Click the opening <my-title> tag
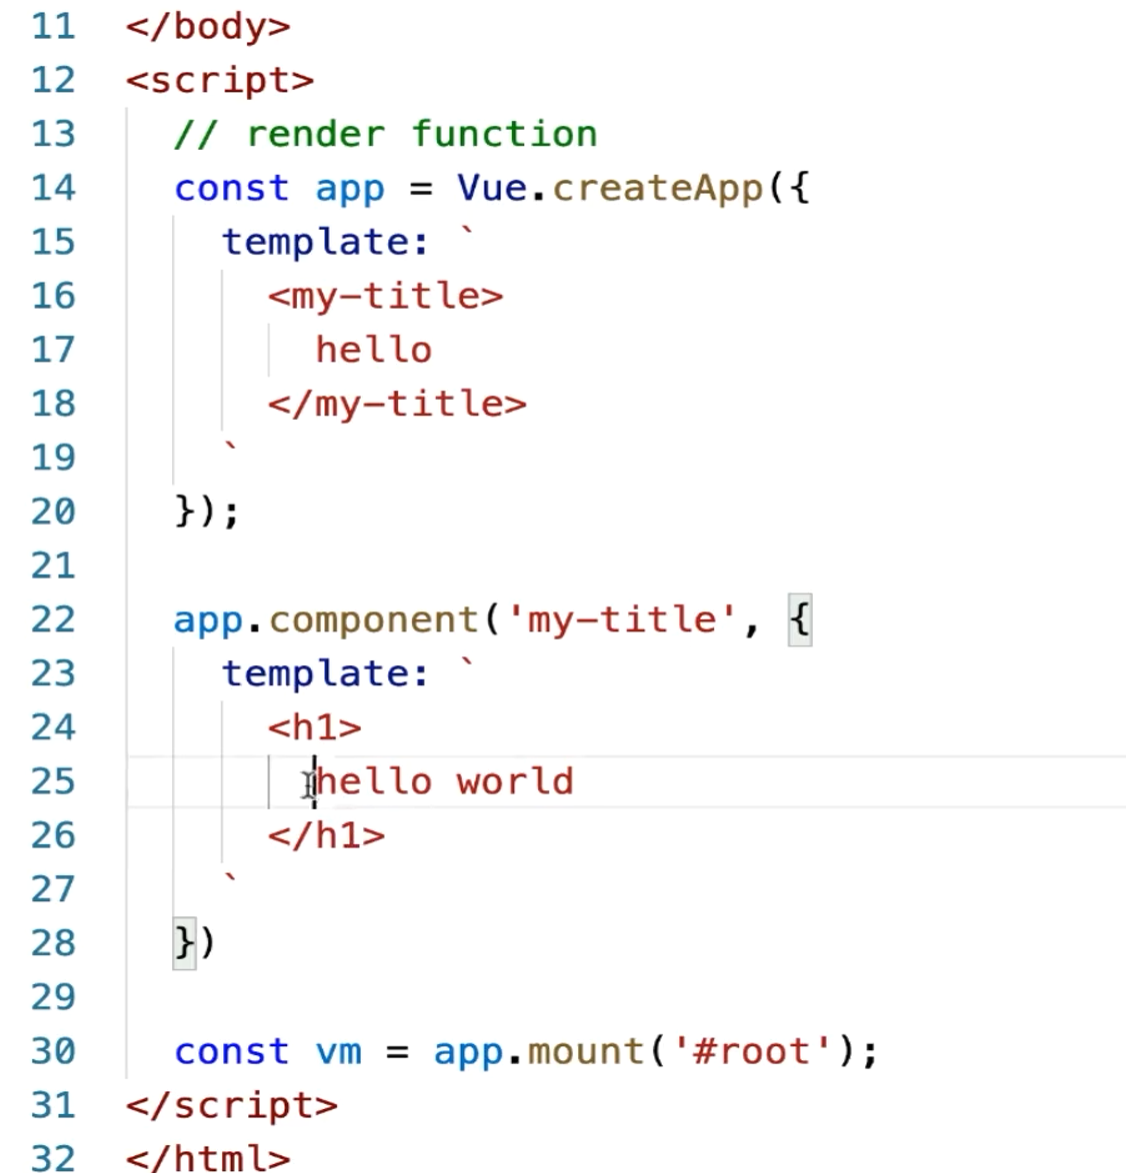 coord(385,297)
